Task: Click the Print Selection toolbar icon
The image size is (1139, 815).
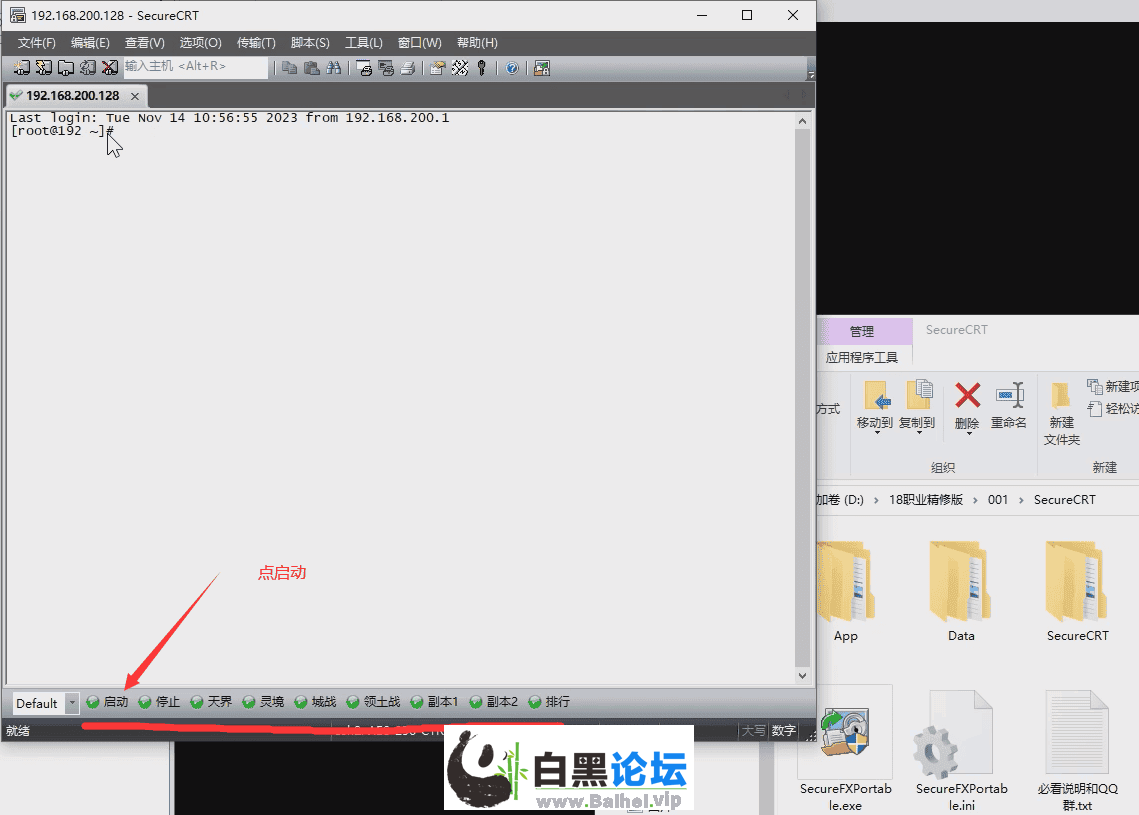Action: point(386,68)
